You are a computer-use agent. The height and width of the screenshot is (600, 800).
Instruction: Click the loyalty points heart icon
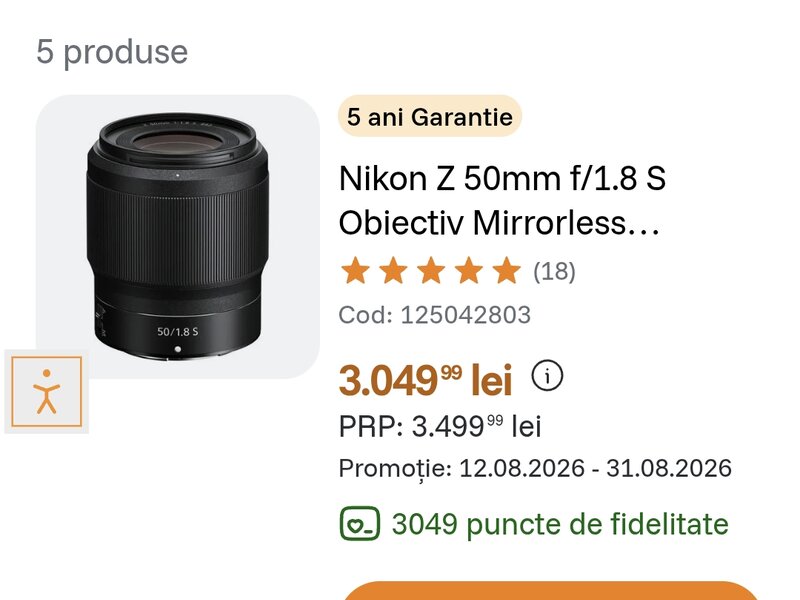point(360,523)
